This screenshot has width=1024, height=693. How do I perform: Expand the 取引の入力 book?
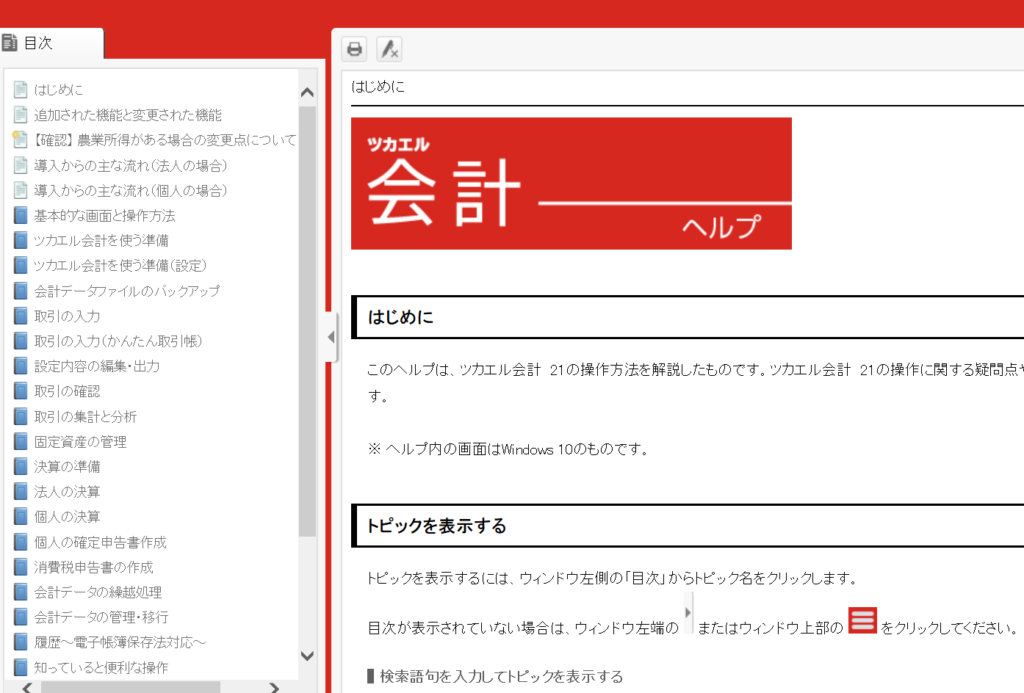(67, 316)
